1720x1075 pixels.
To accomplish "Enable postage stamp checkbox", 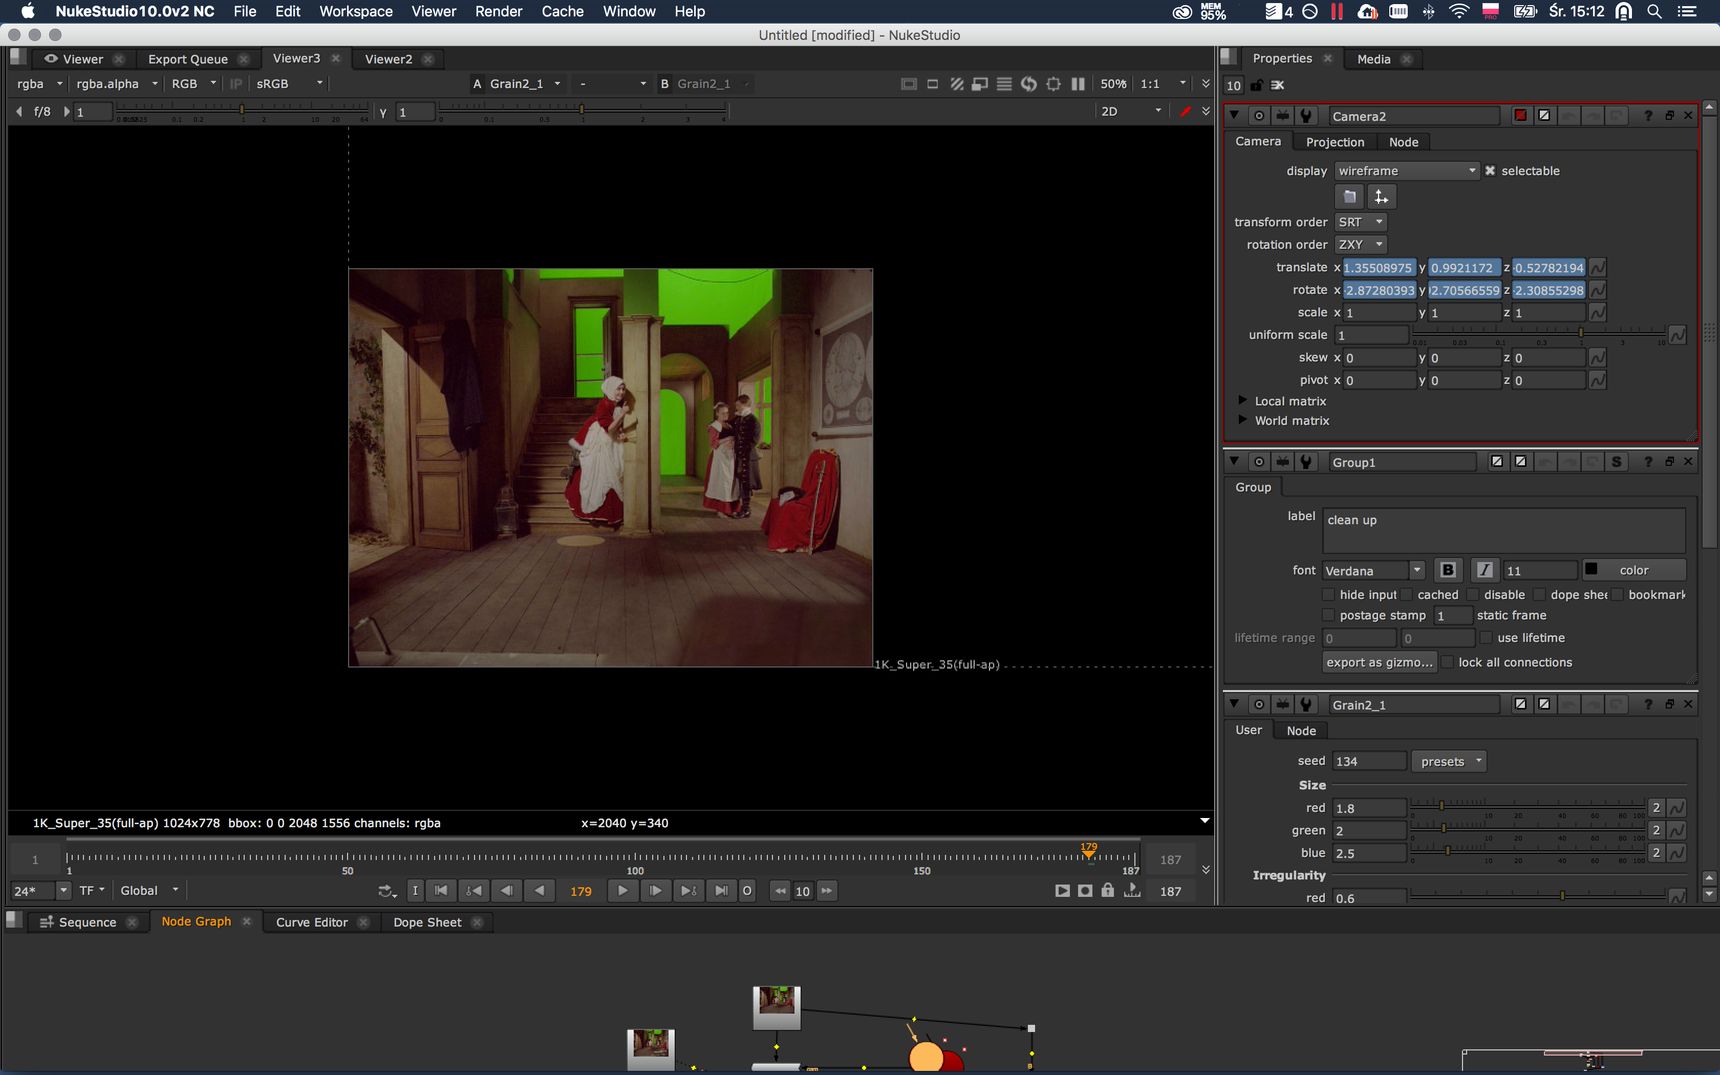I will [1328, 616].
